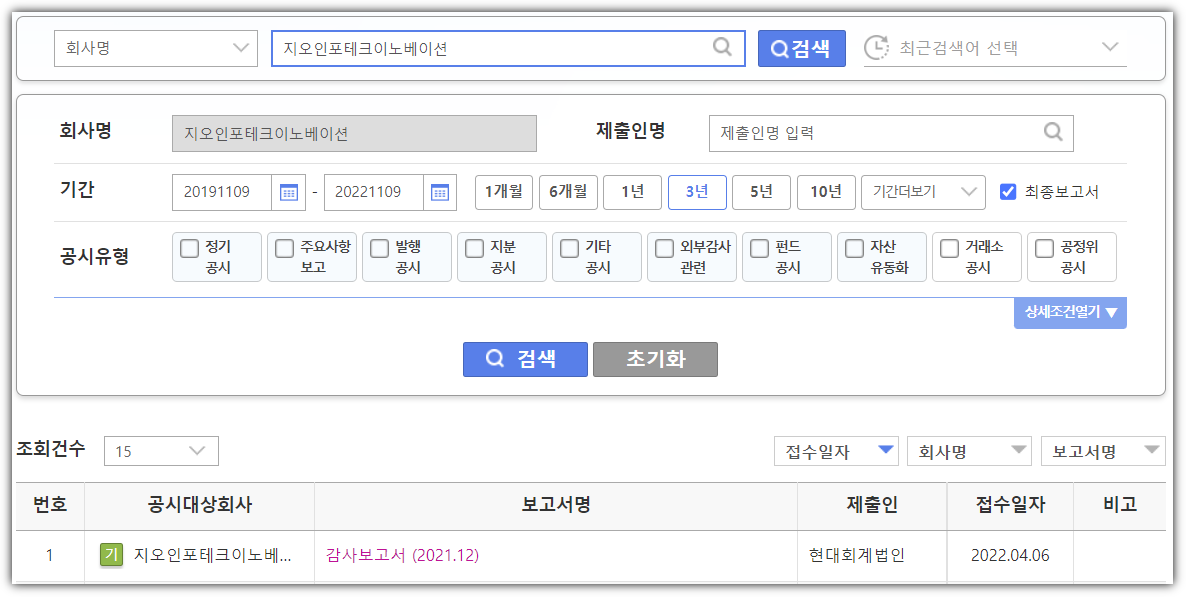Click the green 기 badge icon in row 1
The height and width of the screenshot is (597, 1186).
pyautogui.click(x=111, y=555)
